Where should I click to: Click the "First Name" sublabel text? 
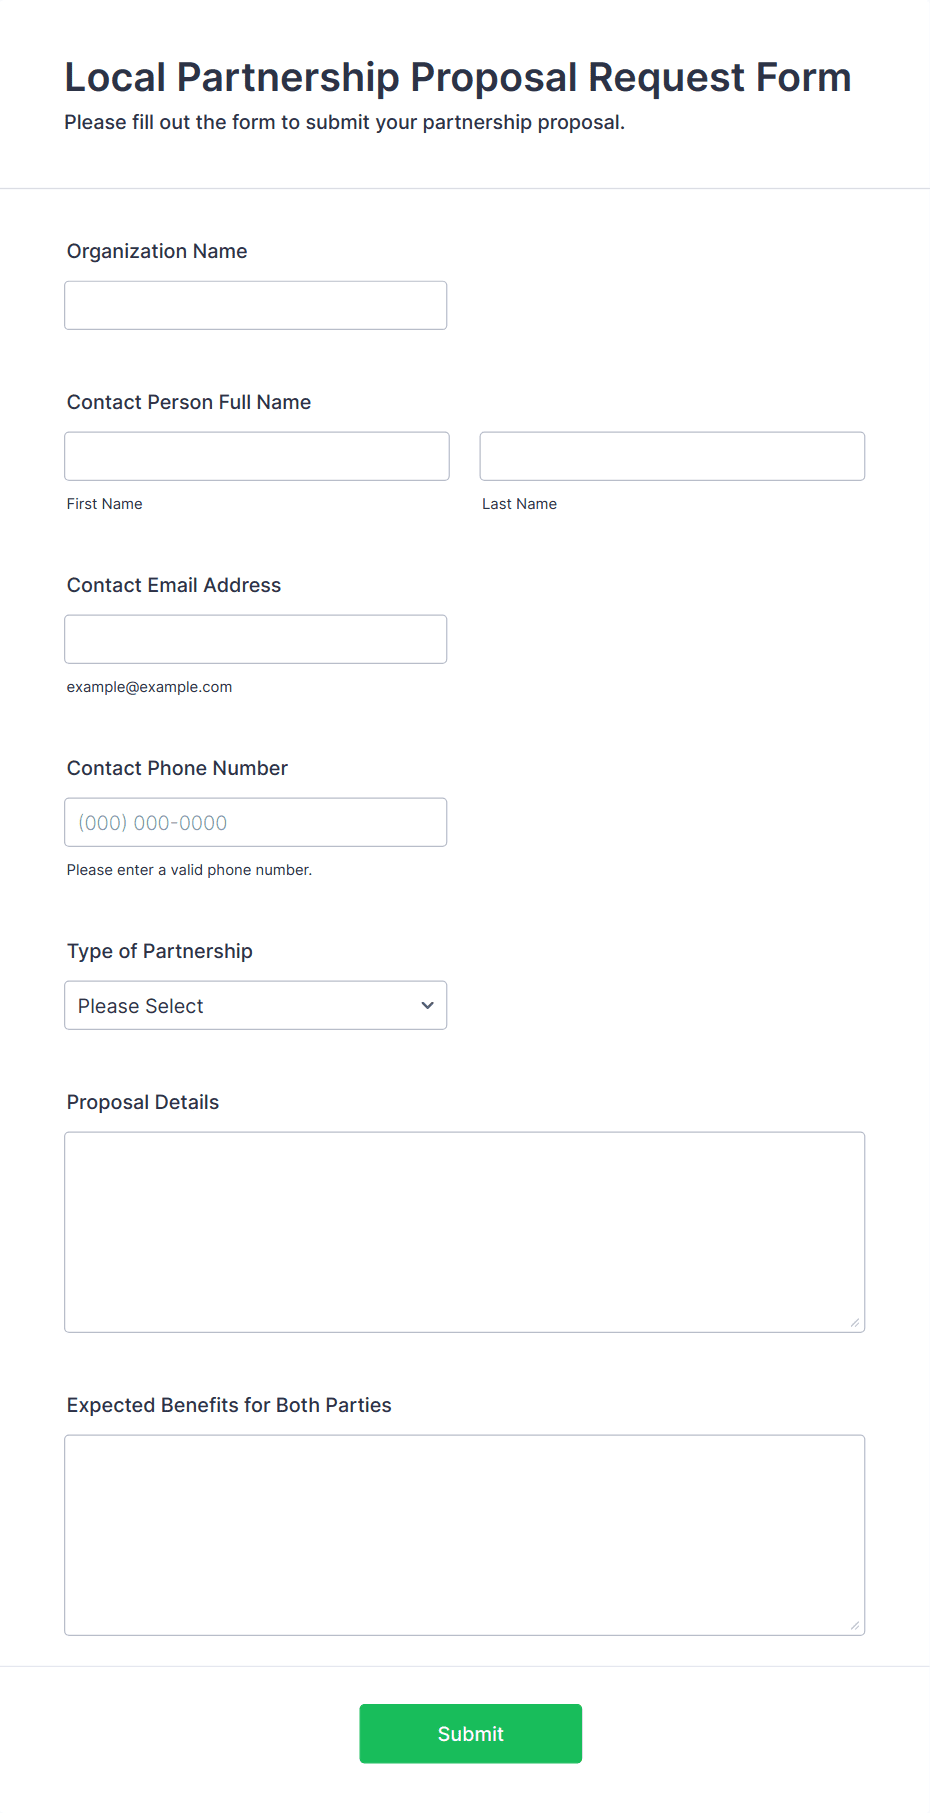pos(105,504)
